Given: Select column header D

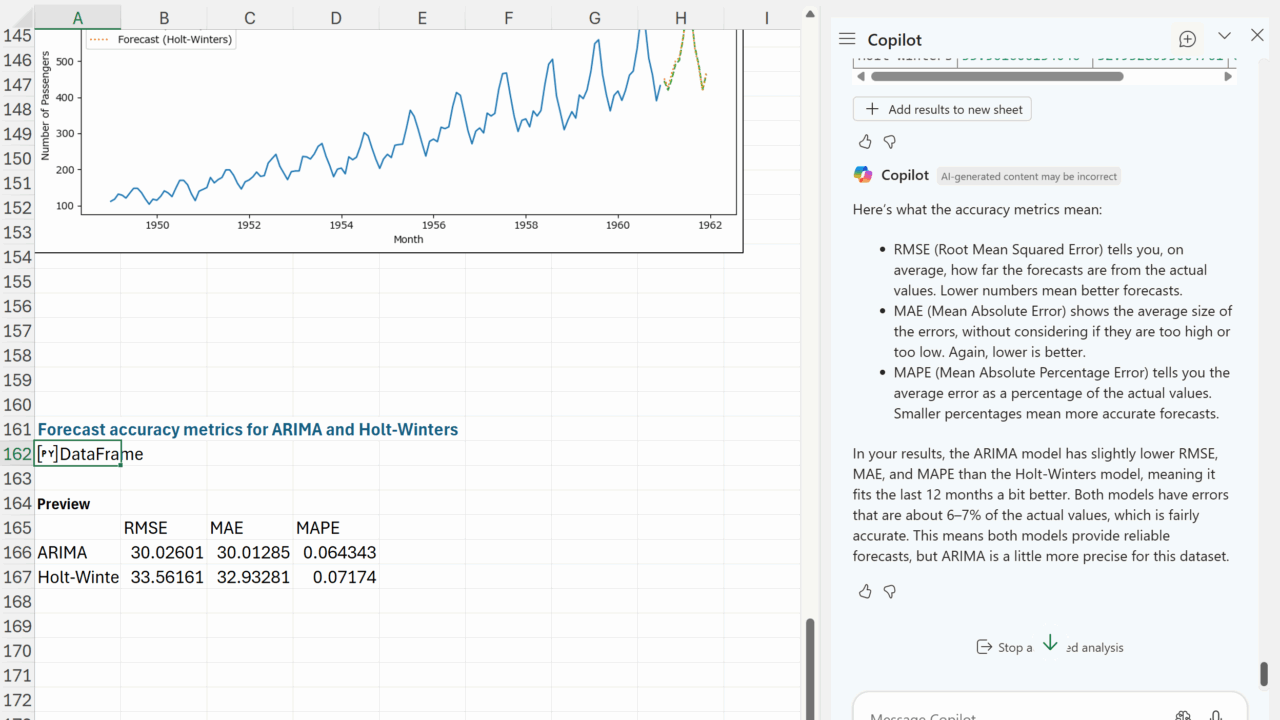Looking at the screenshot, I should pyautogui.click(x=336, y=18).
